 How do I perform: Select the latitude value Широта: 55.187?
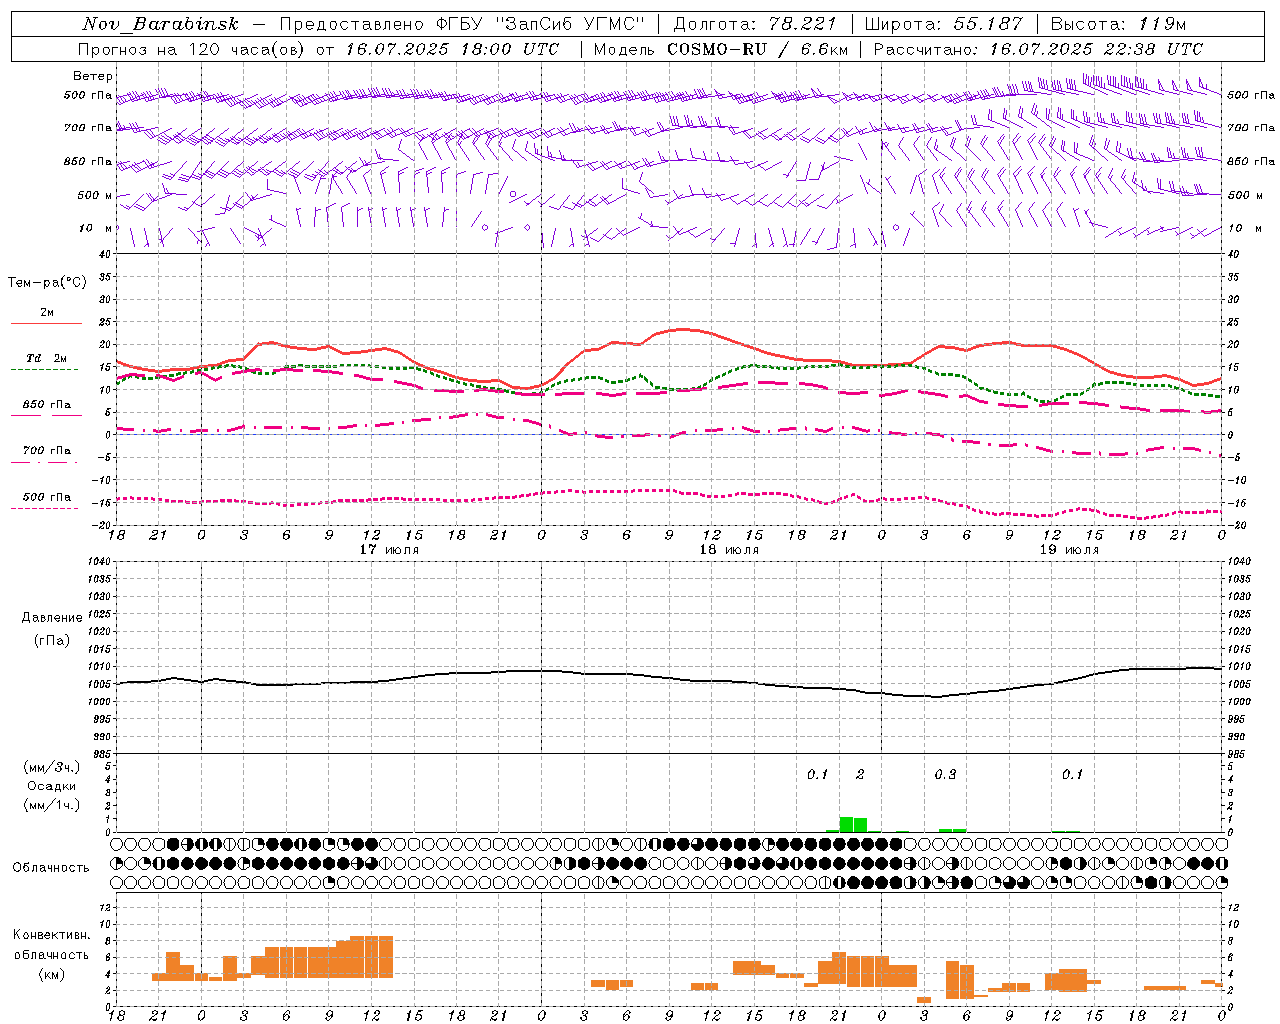click(x=944, y=24)
